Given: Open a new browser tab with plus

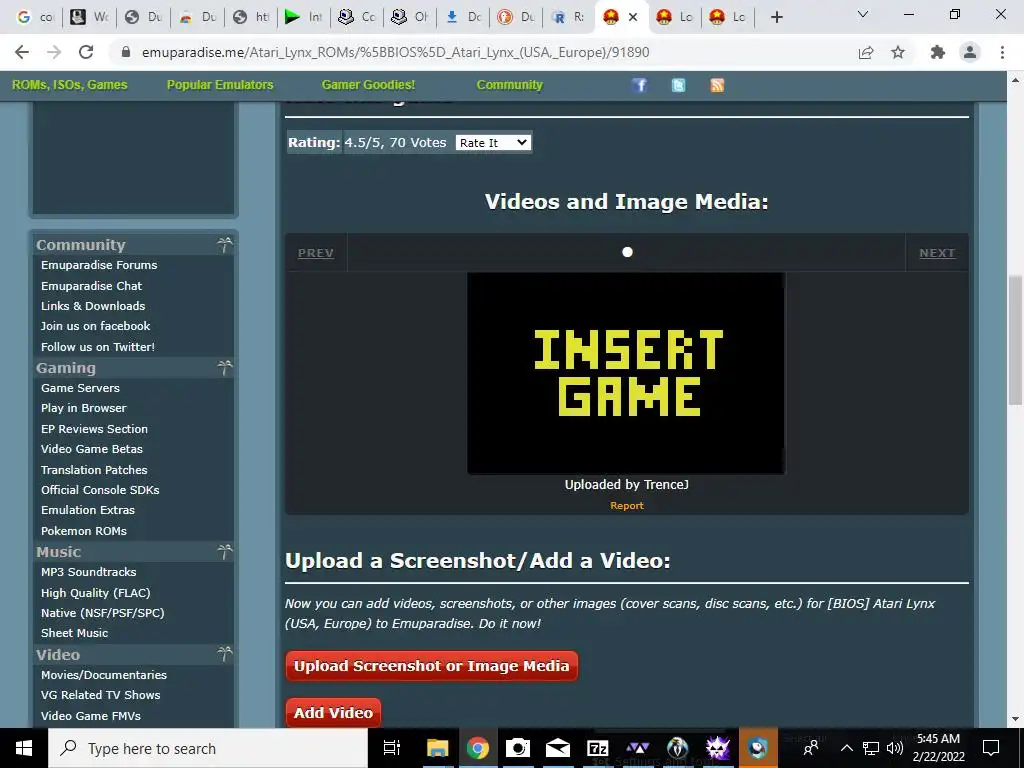Looking at the screenshot, I should pos(776,17).
